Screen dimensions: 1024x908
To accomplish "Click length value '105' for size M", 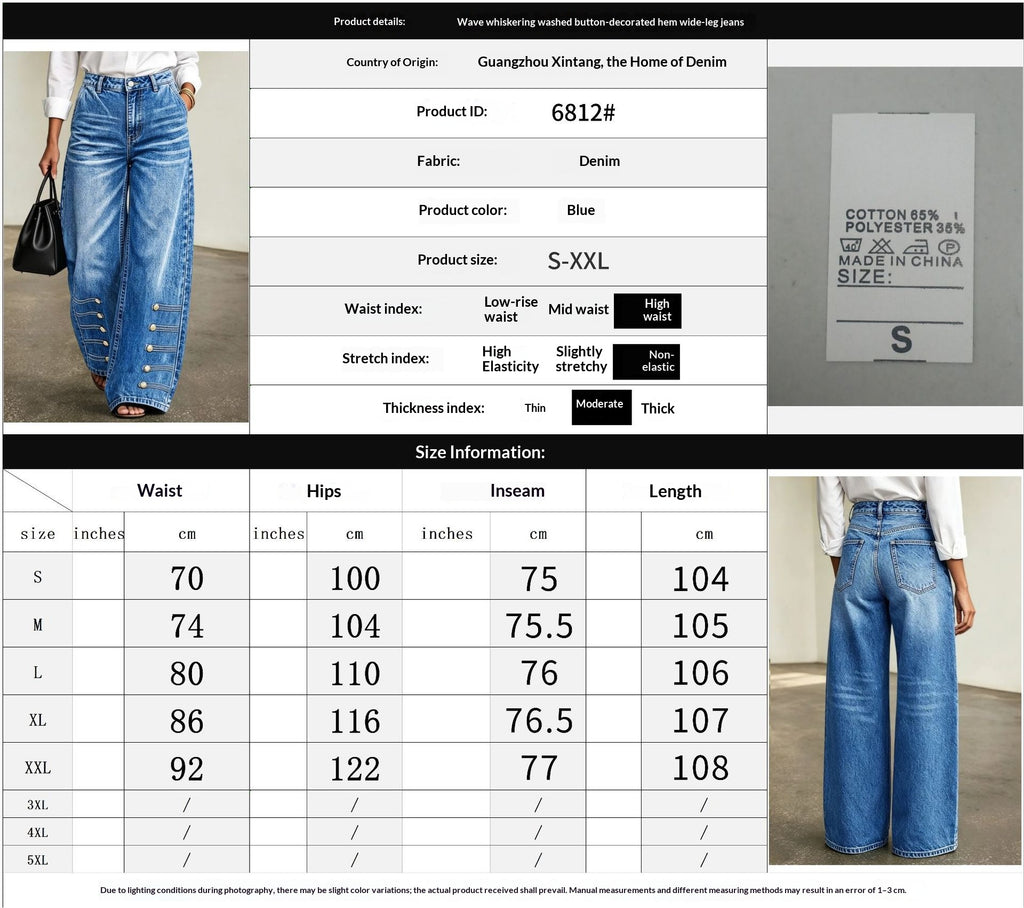I will point(701,626).
